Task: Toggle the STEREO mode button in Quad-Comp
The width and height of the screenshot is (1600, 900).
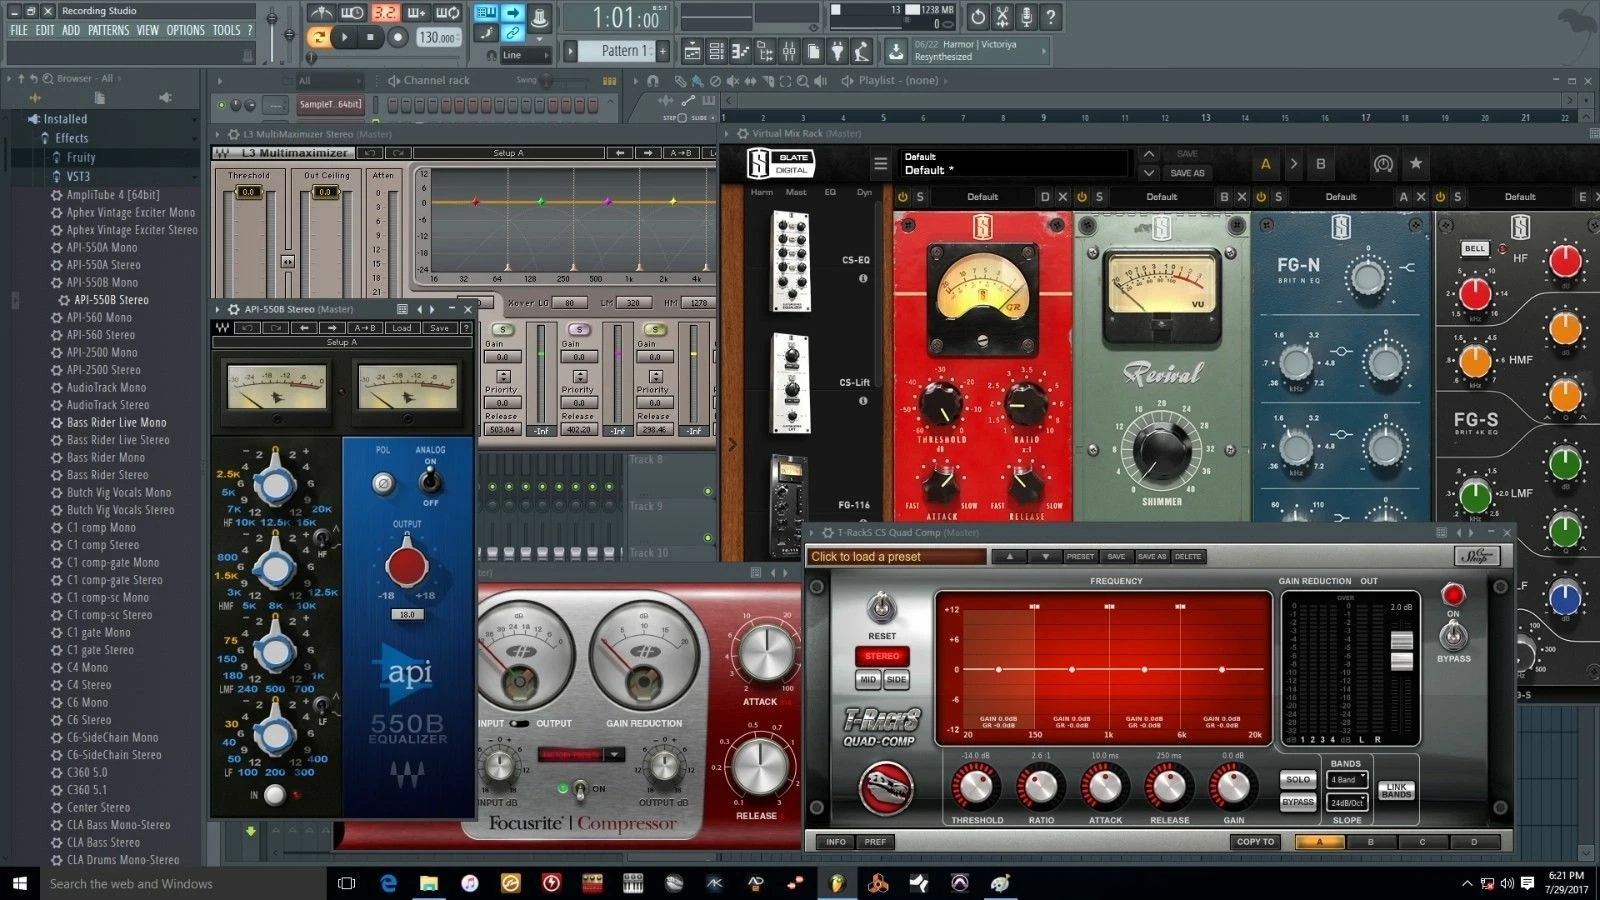Action: tap(882, 656)
